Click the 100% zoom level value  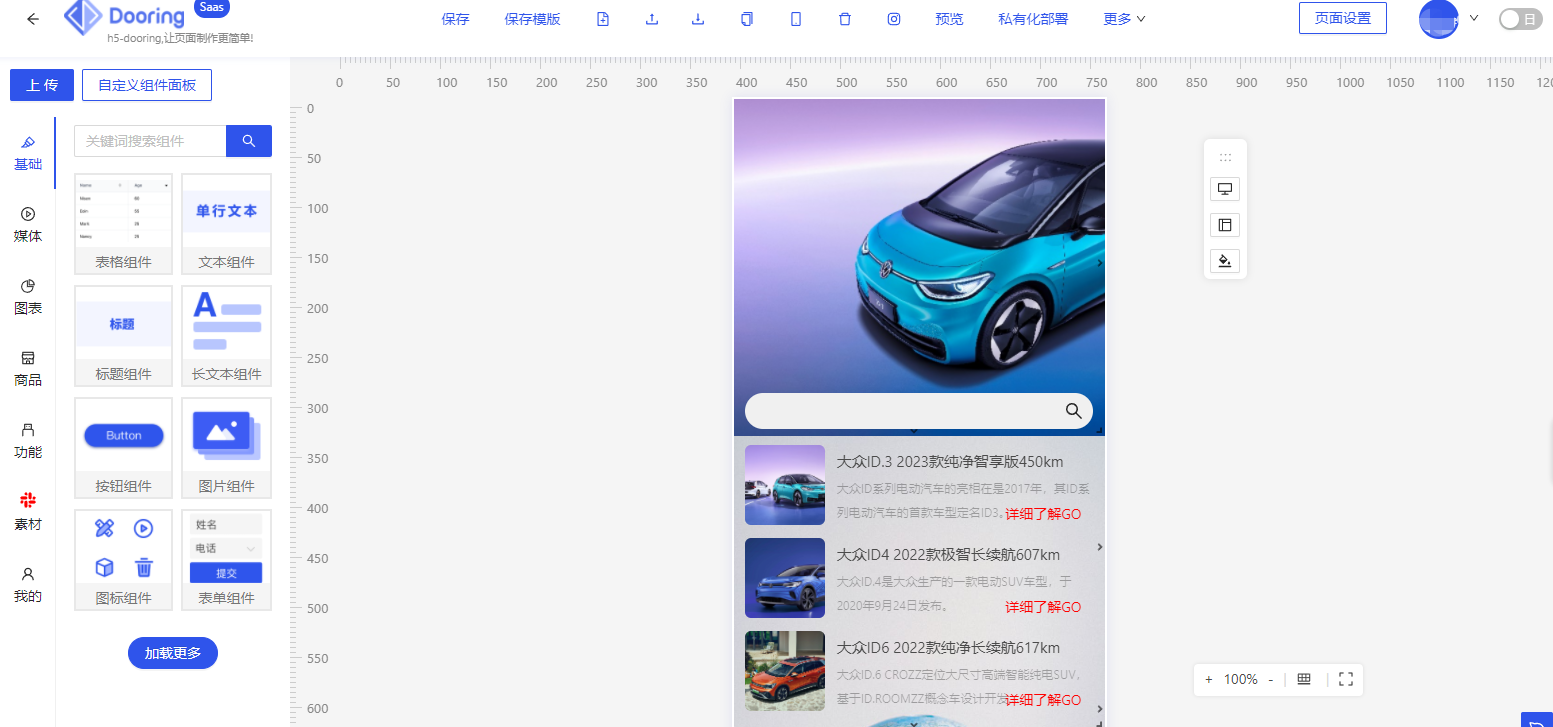pyautogui.click(x=1240, y=679)
